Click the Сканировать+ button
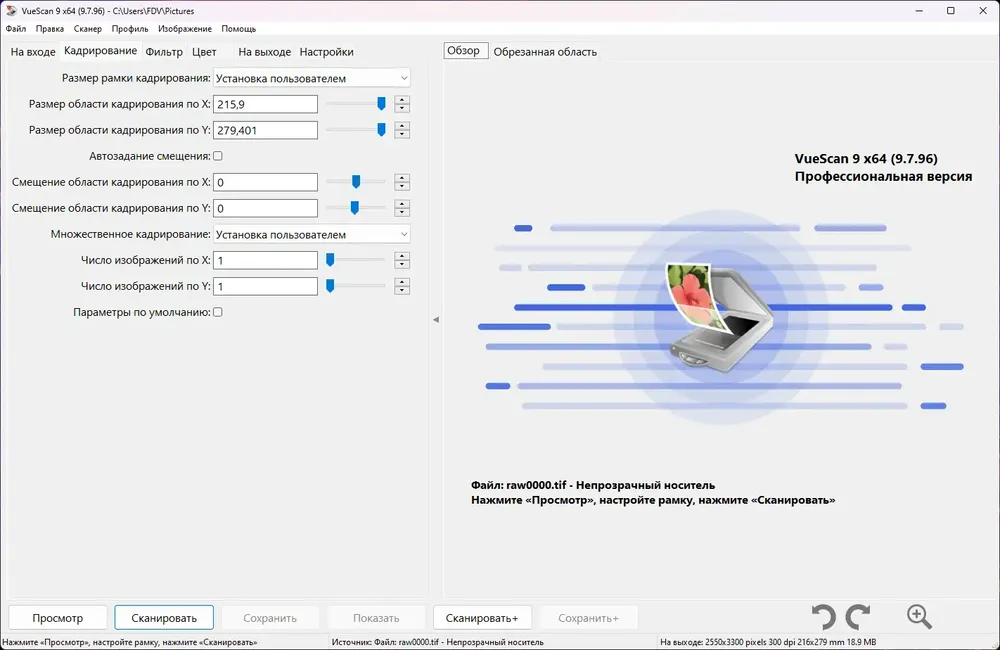Viewport: 1000px width, 650px height. tap(482, 617)
